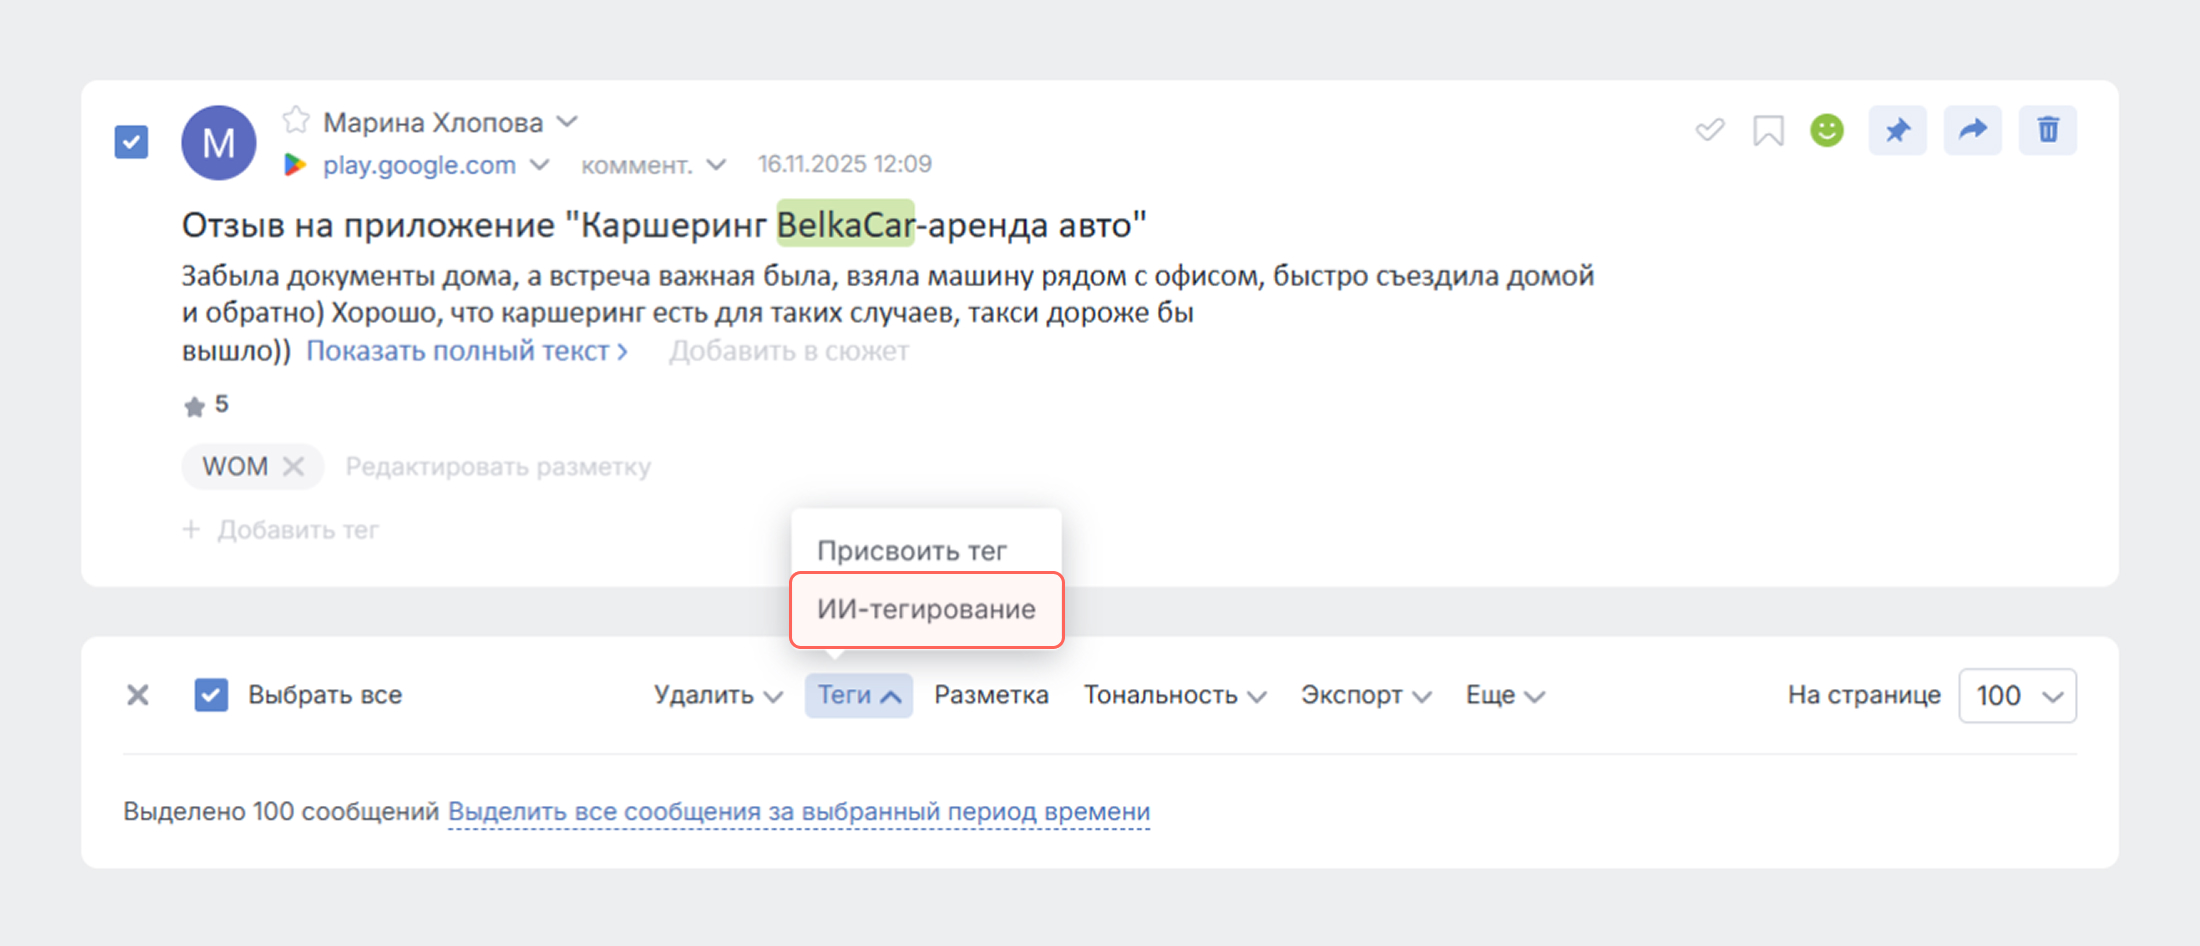
Task: Click the plus icon next to Добавить тег
Action: (191, 529)
